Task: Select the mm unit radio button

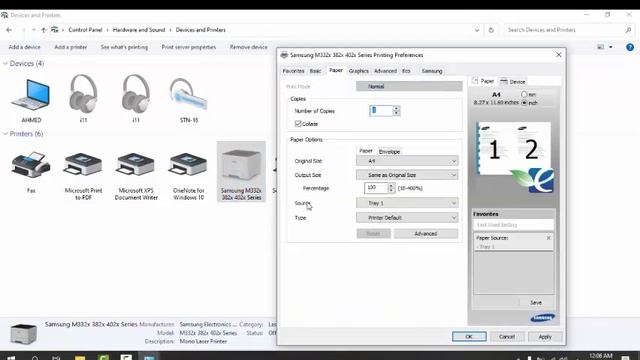Action: [524, 94]
